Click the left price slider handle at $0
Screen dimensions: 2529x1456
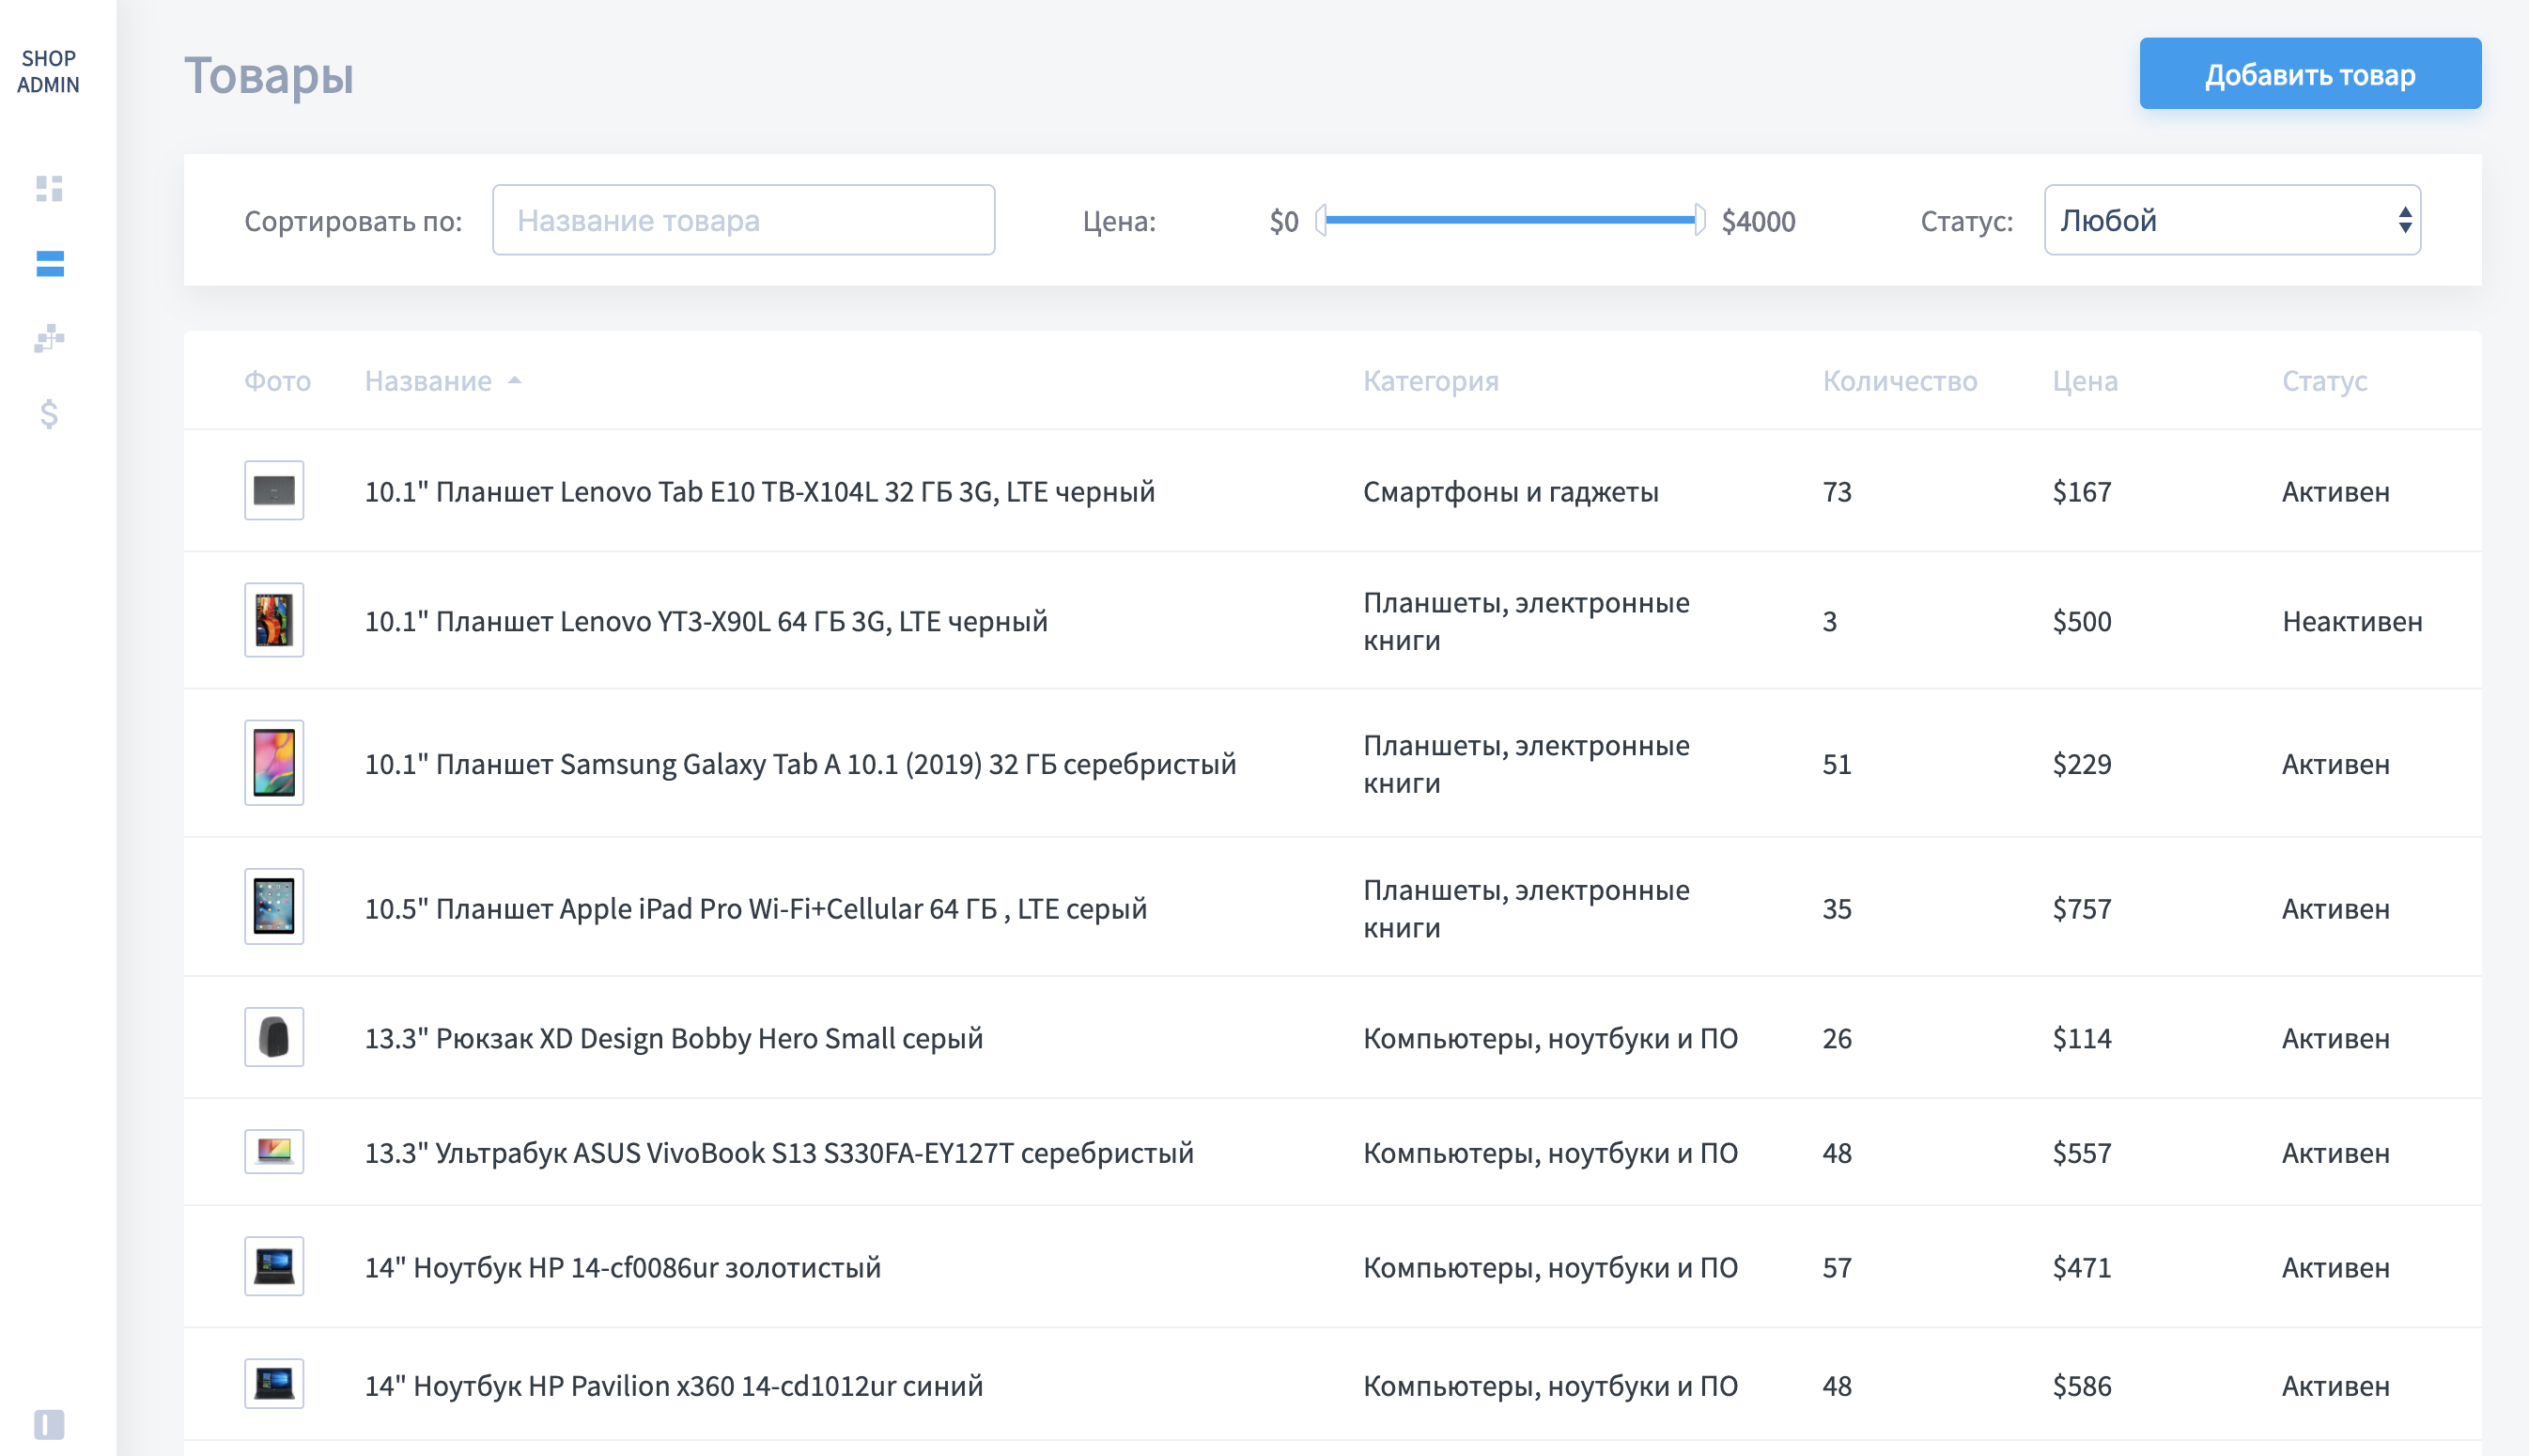[x=1321, y=220]
